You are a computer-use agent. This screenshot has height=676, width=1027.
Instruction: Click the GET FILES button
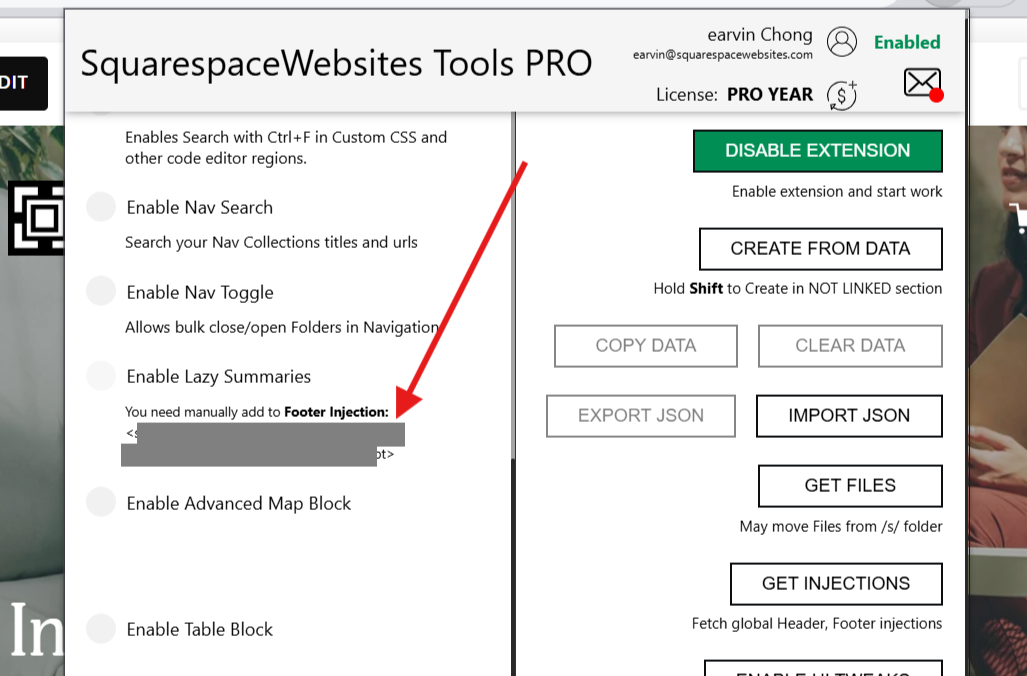pos(850,486)
